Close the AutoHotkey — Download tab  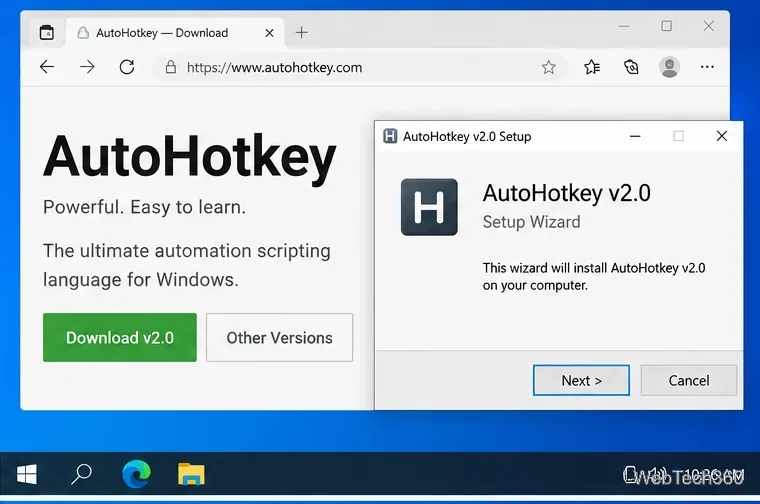(x=269, y=33)
